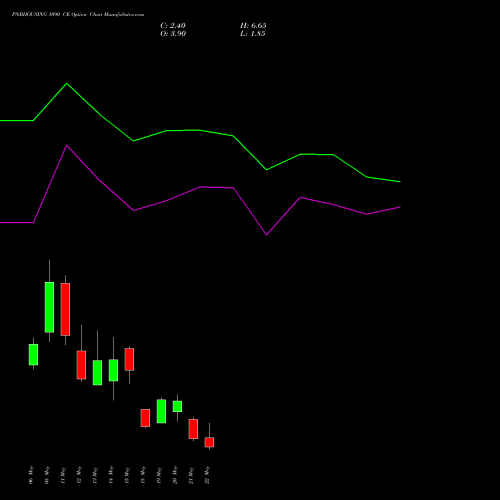
Task: Click the '13 May' date axis label
Action: 95,475
